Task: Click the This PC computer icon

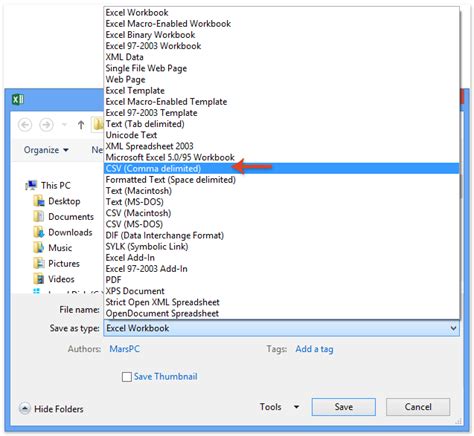Action: [31, 185]
